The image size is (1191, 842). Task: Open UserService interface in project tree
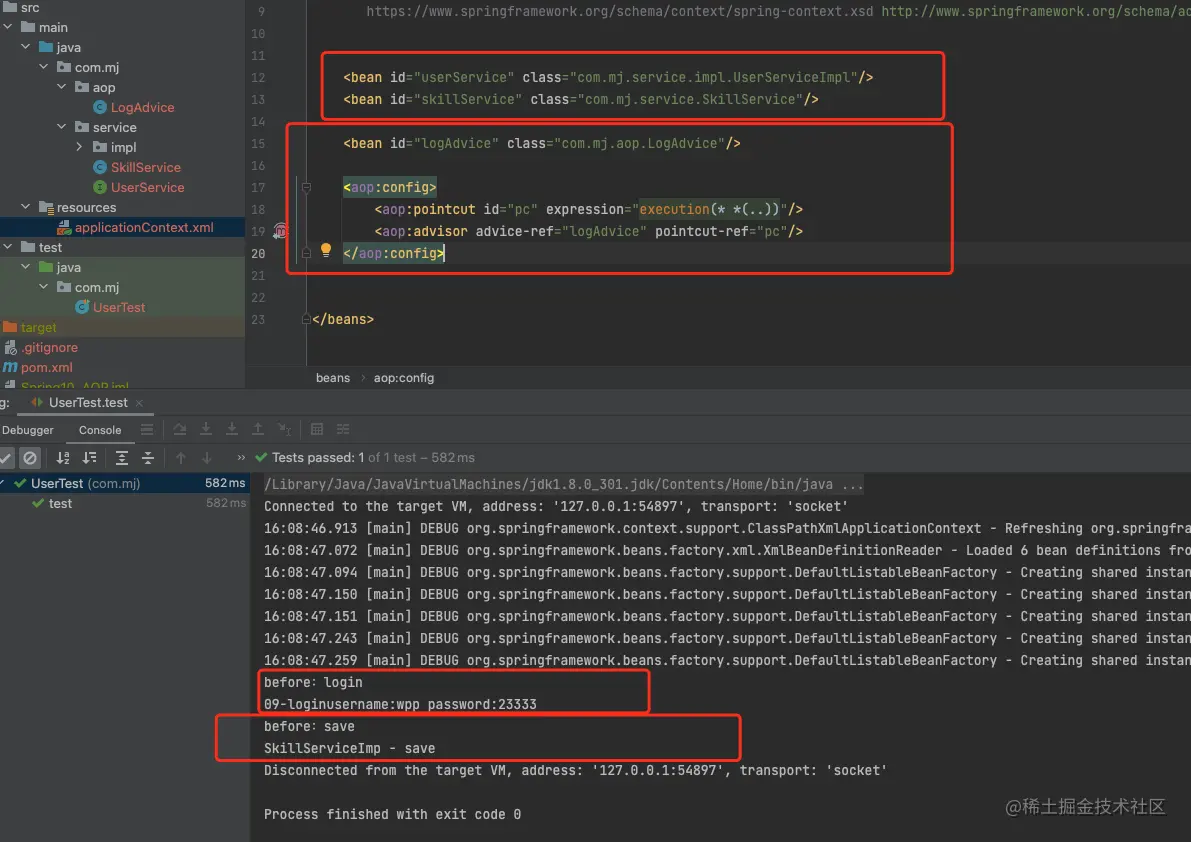click(147, 187)
